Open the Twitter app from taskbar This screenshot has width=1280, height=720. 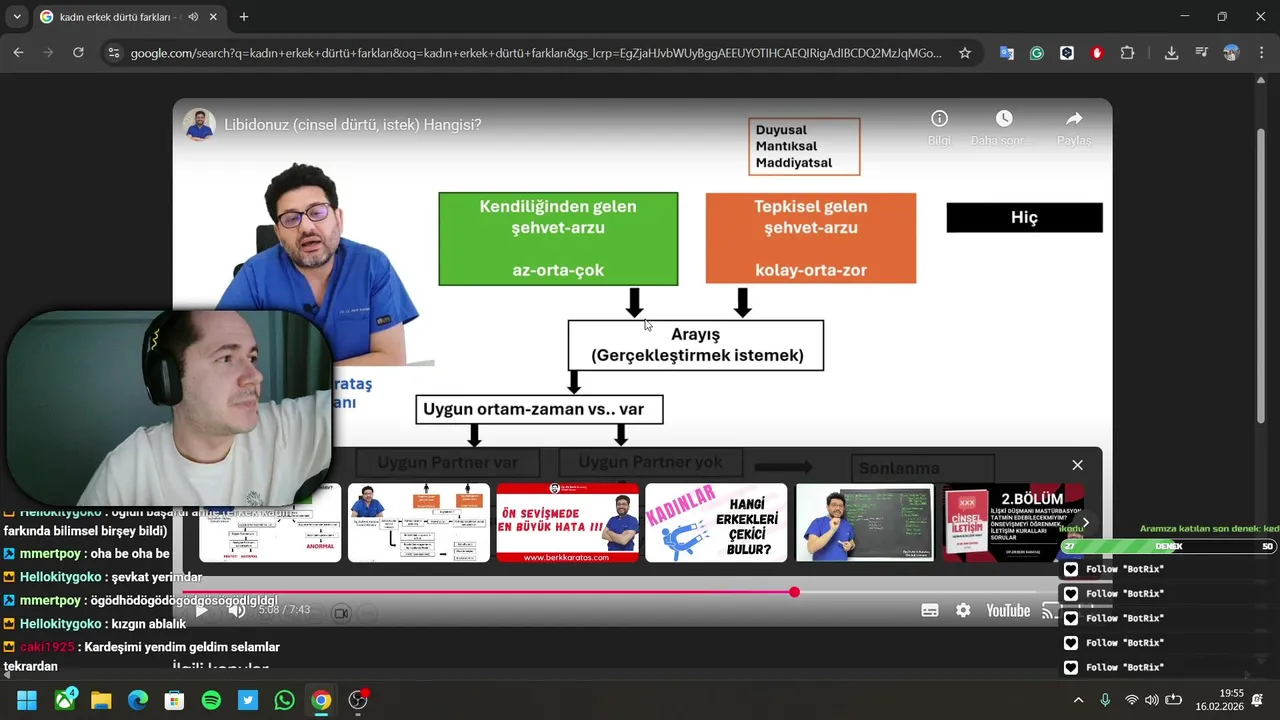pos(248,700)
